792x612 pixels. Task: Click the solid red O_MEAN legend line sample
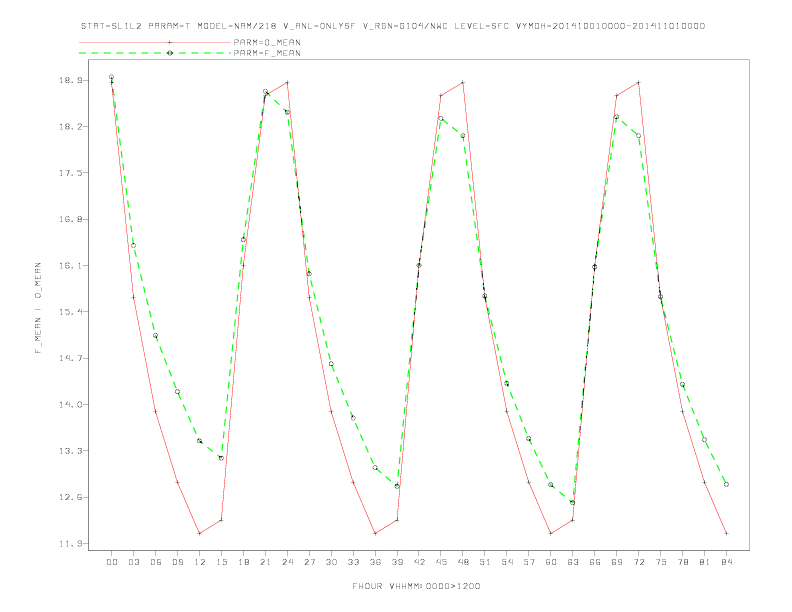(155, 42)
